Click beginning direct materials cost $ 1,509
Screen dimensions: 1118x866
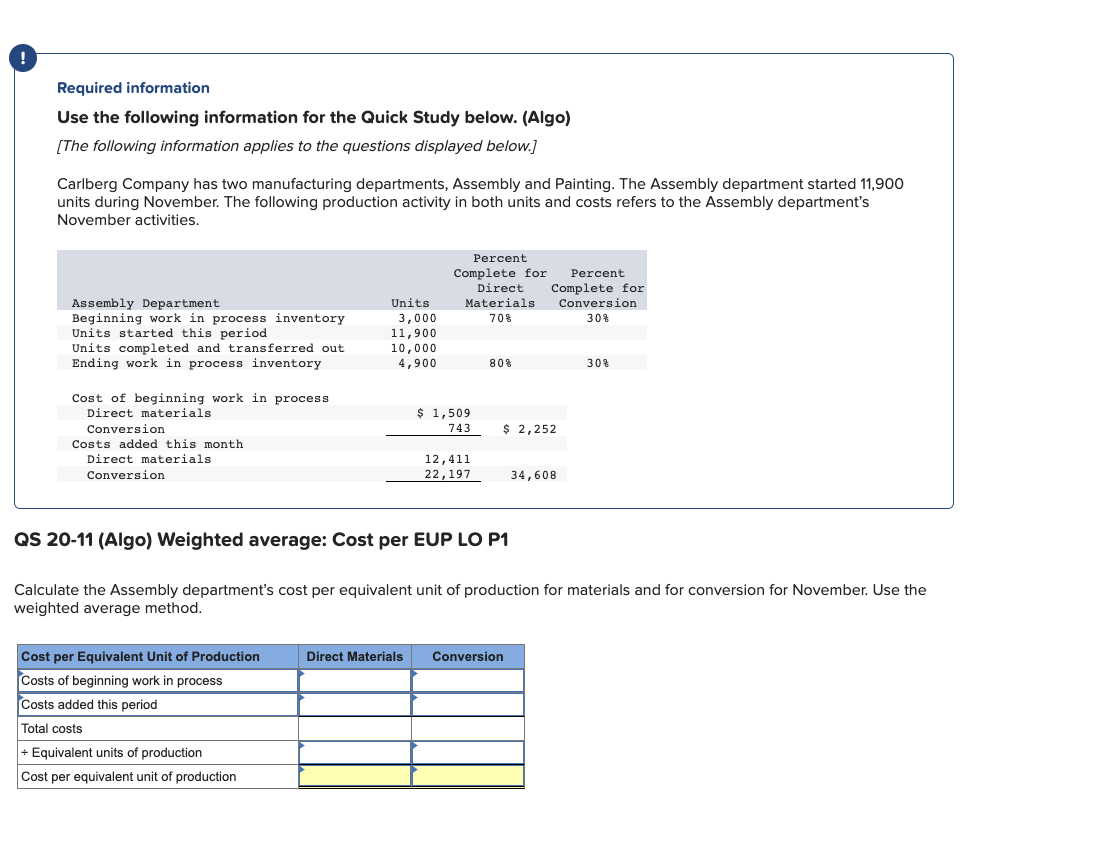pyautogui.click(x=443, y=413)
